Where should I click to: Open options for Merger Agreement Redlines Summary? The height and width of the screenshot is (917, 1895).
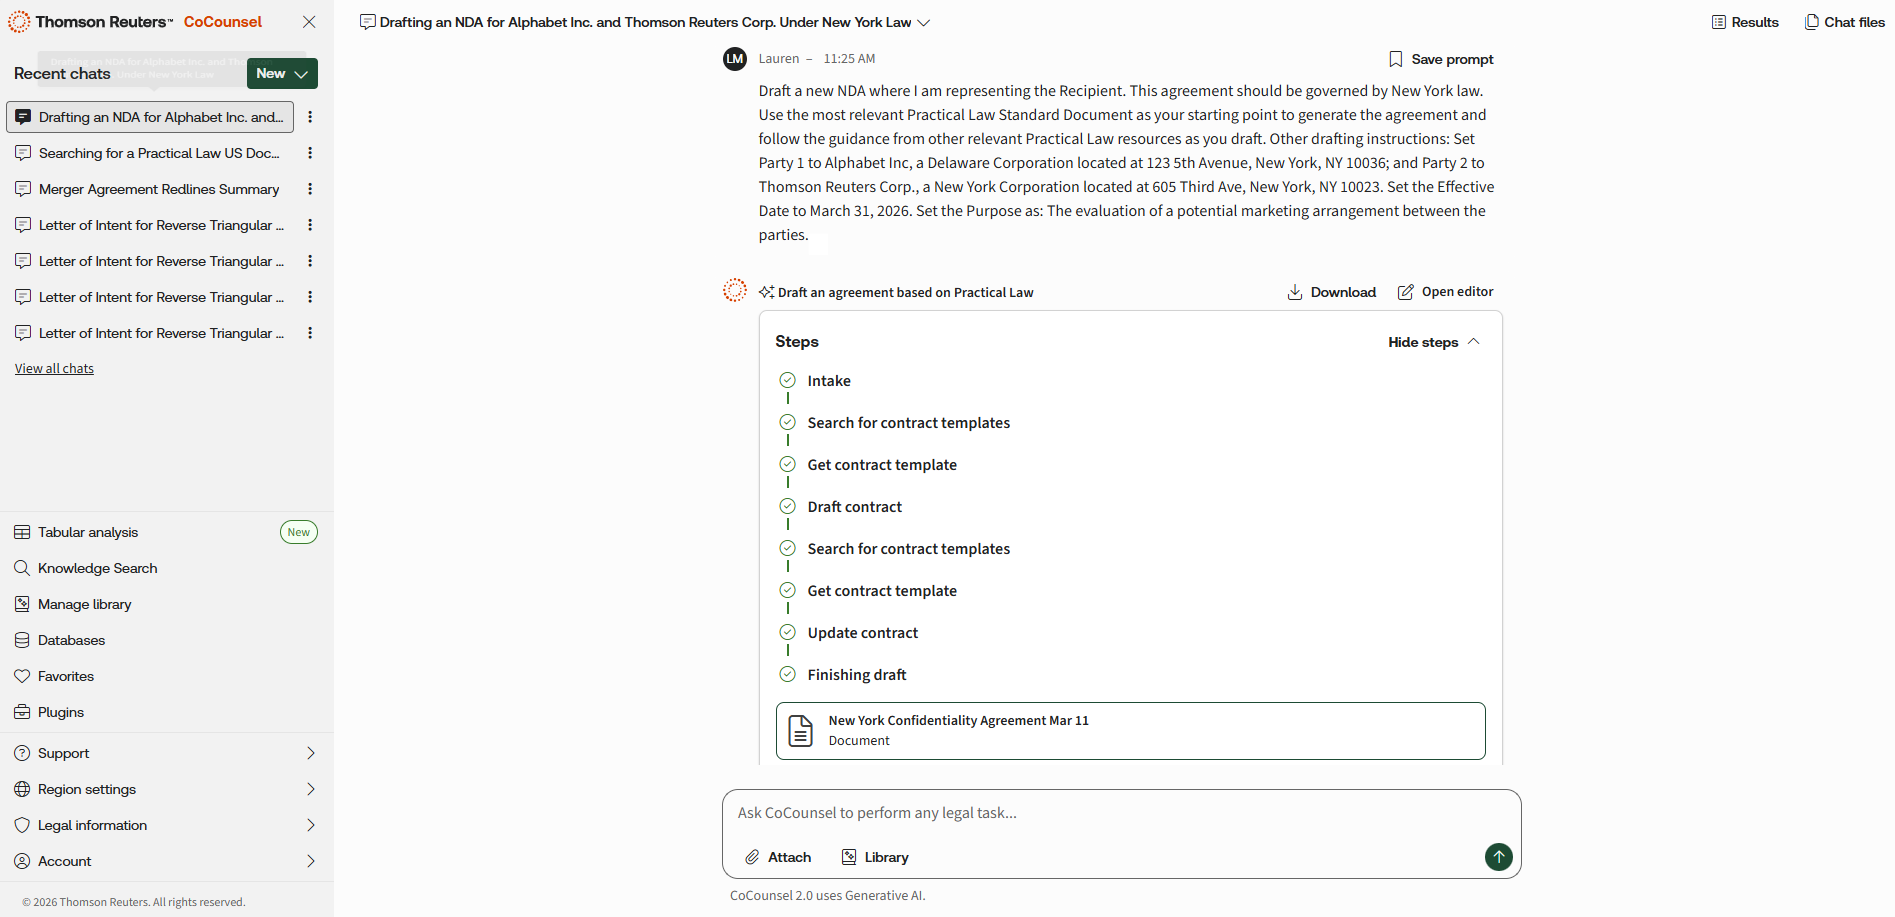[x=310, y=189]
